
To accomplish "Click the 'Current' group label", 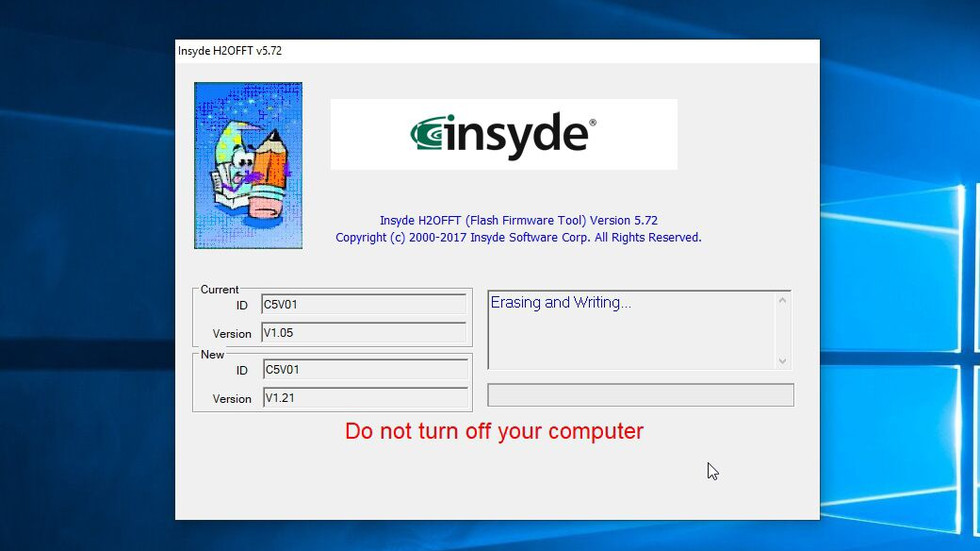I will click(x=219, y=289).
